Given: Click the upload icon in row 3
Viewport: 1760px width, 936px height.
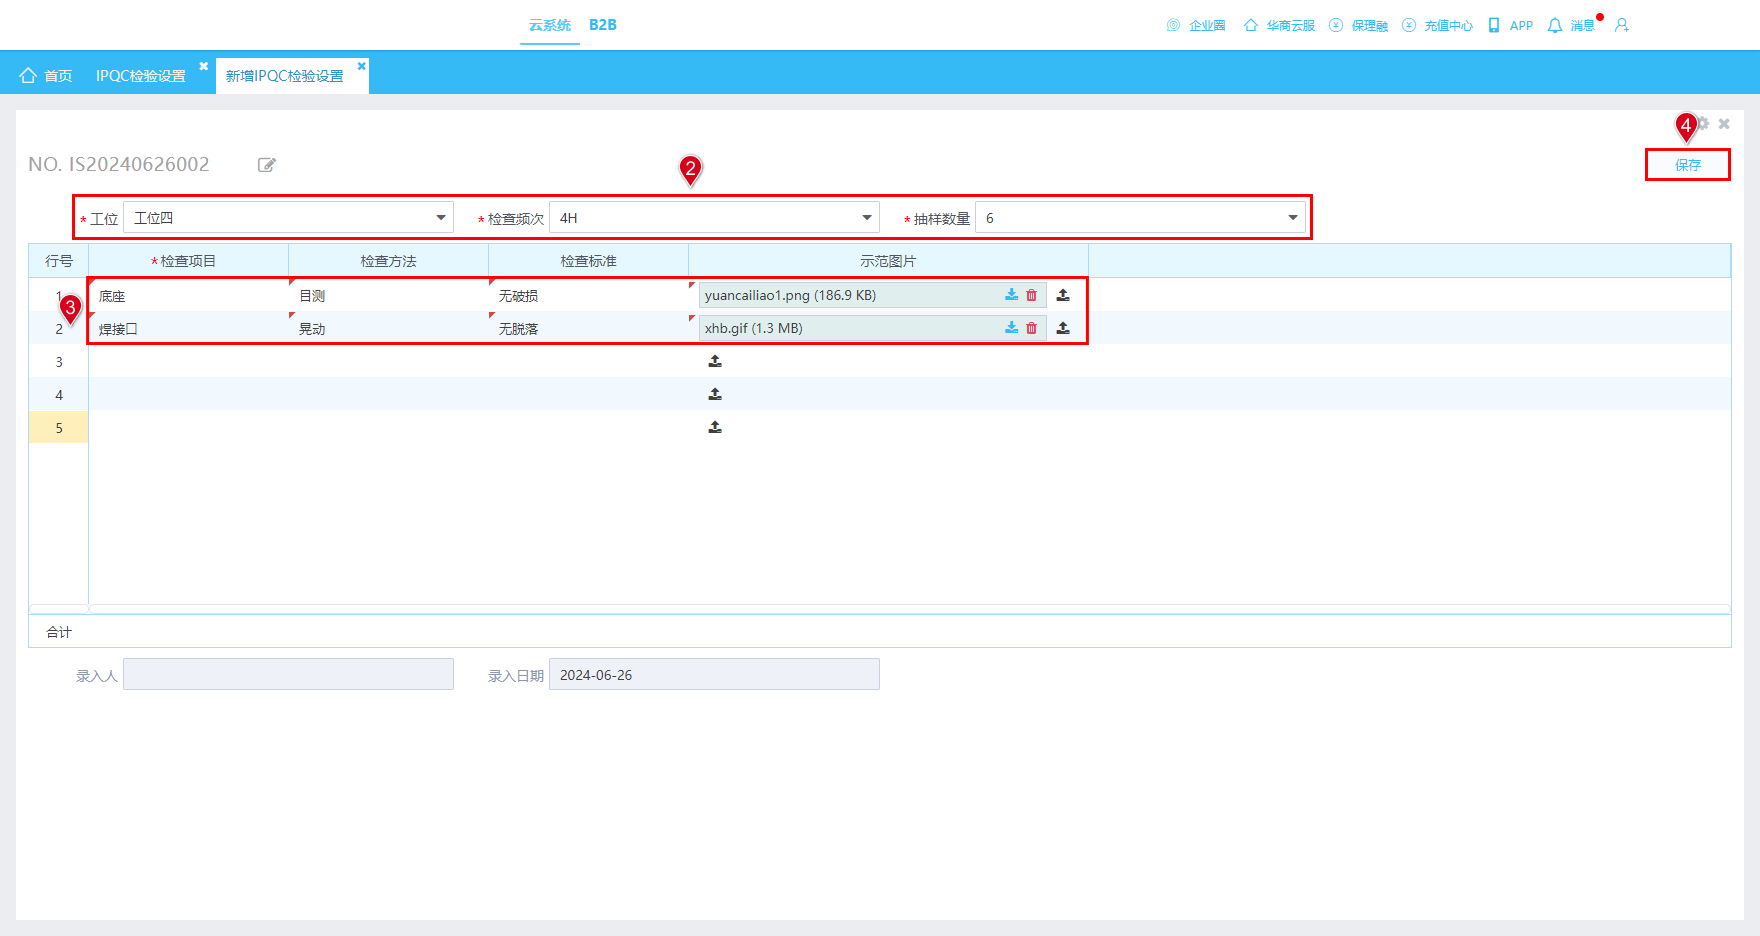Looking at the screenshot, I should pos(715,361).
